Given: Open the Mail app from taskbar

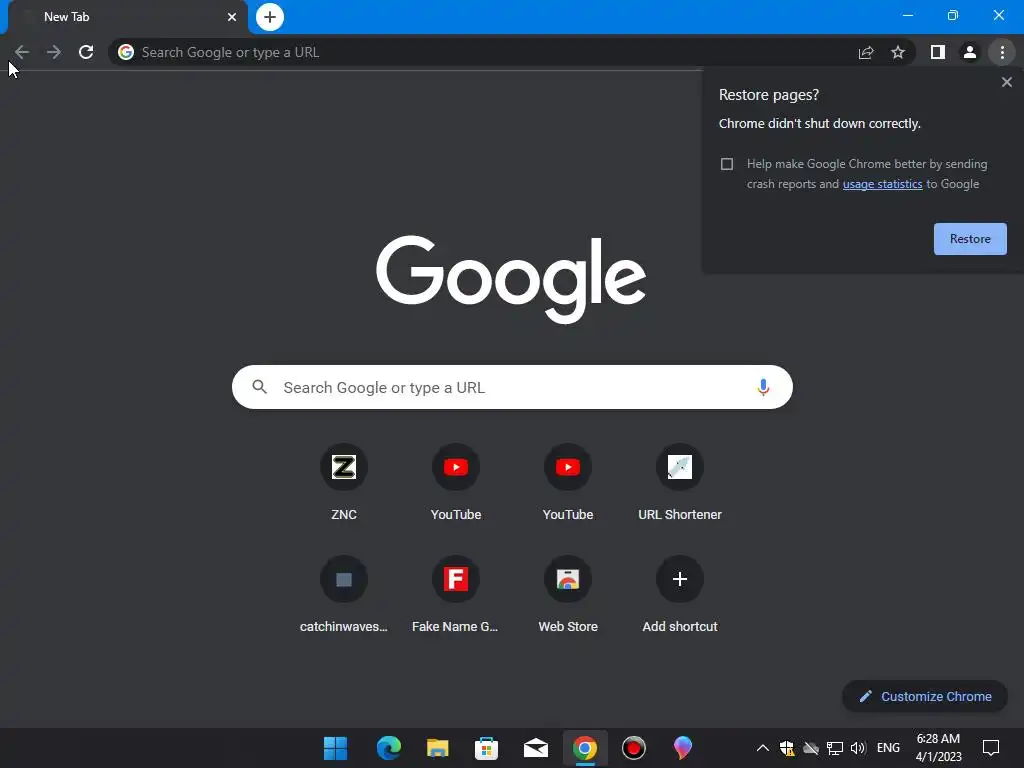Looking at the screenshot, I should coord(536,748).
